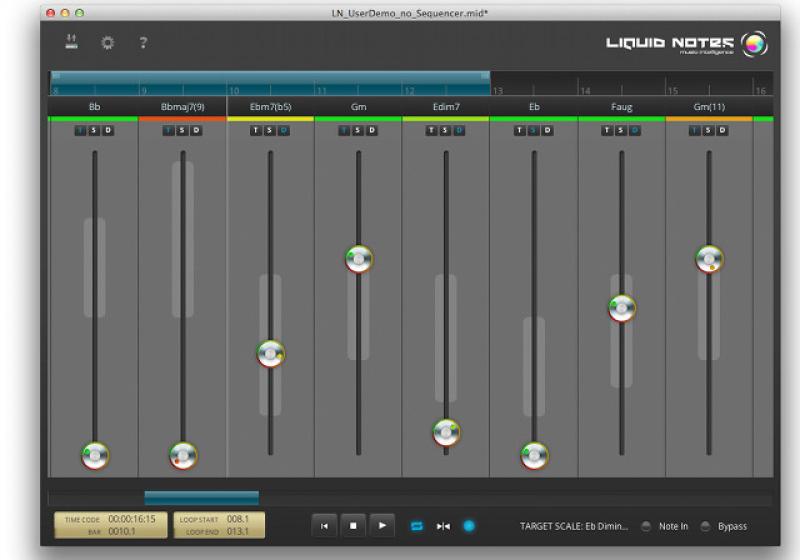Click the Gm(11) chord slider knob
This screenshot has width=800, height=560.
coord(709,259)
